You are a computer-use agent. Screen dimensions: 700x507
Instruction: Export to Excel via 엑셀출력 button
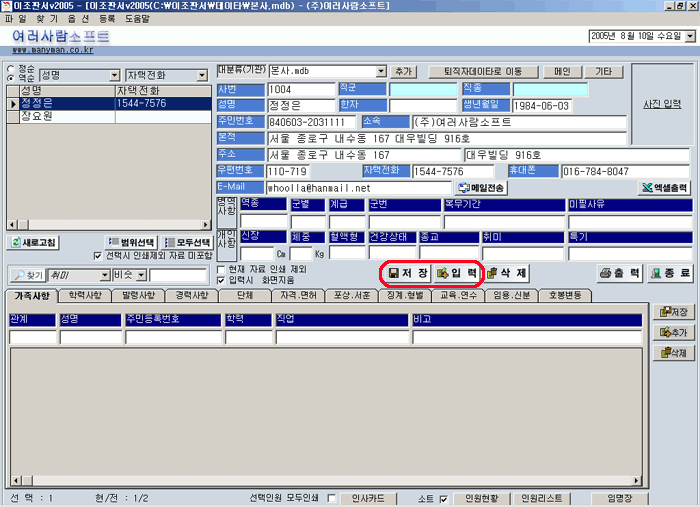coord(665,187)
